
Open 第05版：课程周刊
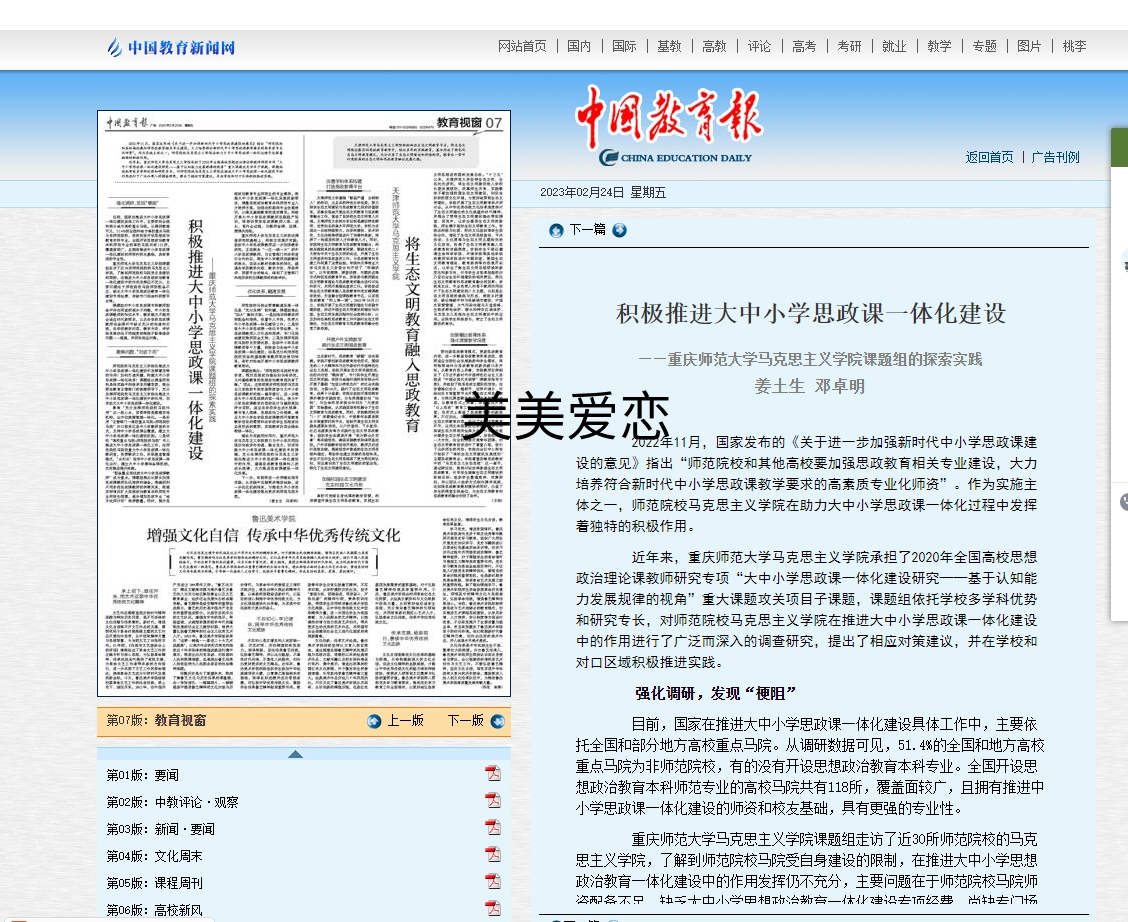(x=155, y=883)
